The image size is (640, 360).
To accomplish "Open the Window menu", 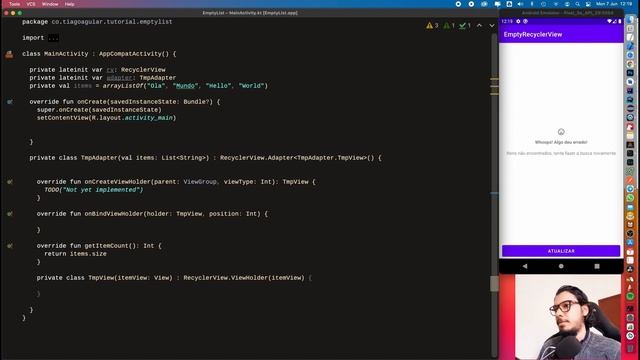I will 50,4.
